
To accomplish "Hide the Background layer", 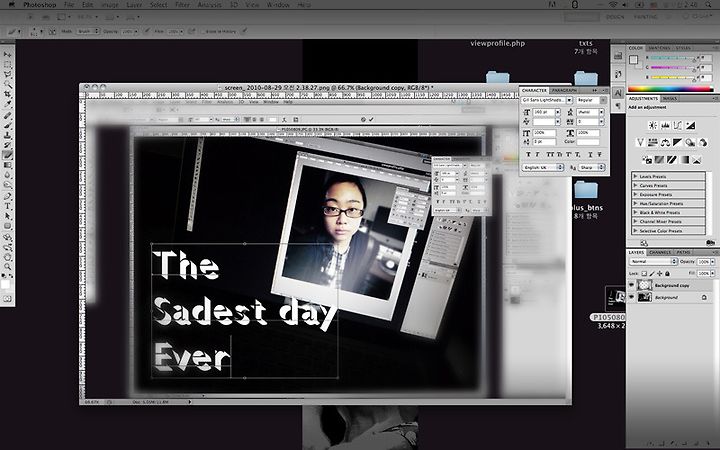I will (x=631, y=297).
